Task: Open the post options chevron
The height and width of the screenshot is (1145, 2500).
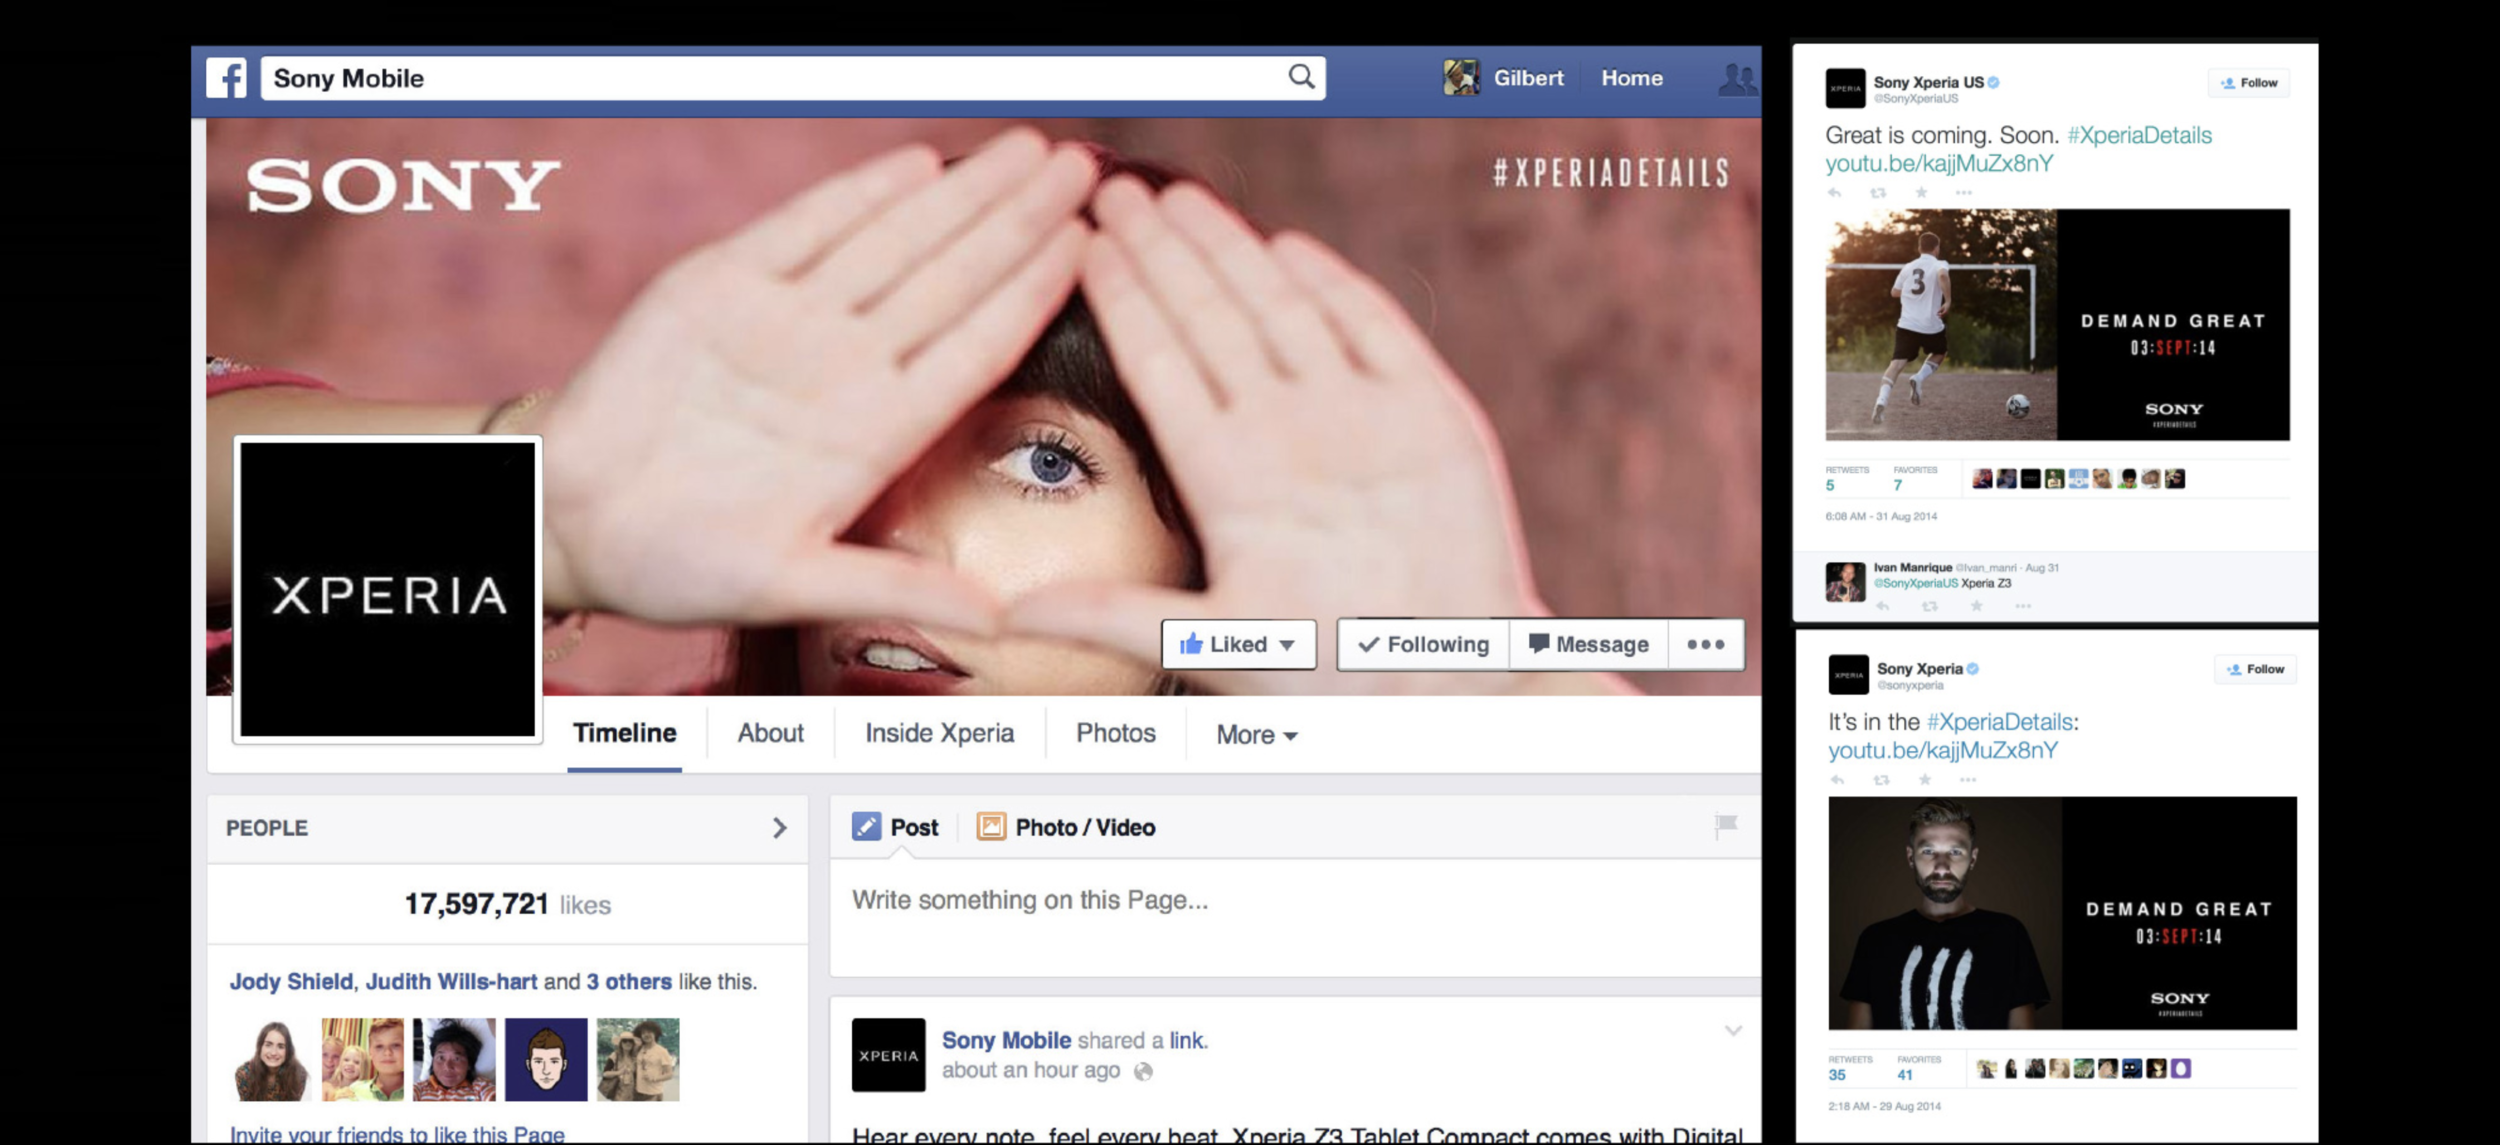Action: [1733, 1031]
